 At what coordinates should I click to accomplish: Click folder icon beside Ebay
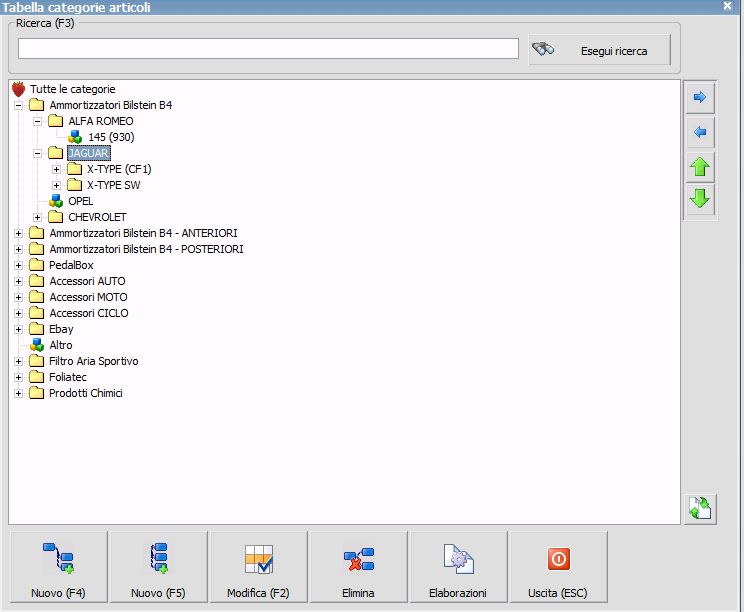click(37, 329)
